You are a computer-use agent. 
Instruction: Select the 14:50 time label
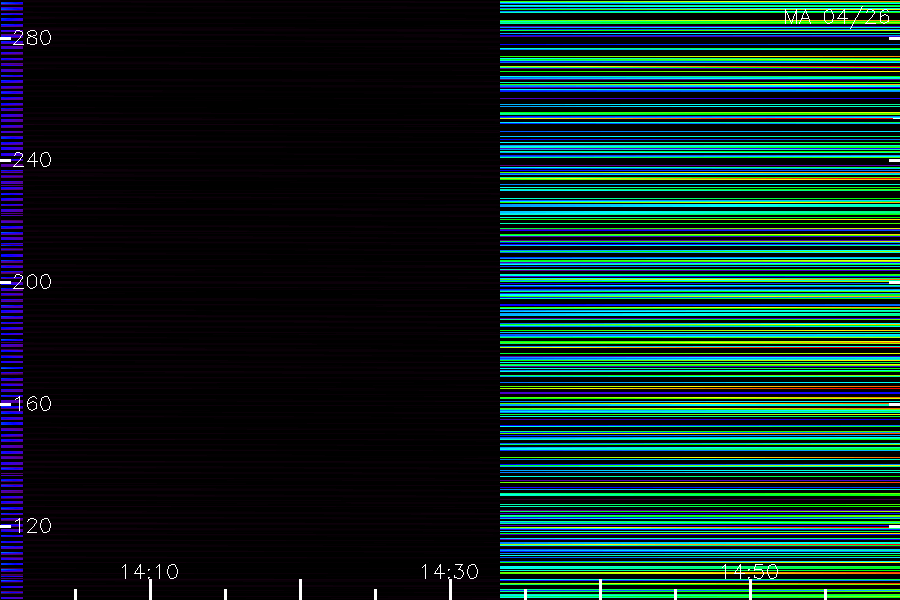(750, 571)
